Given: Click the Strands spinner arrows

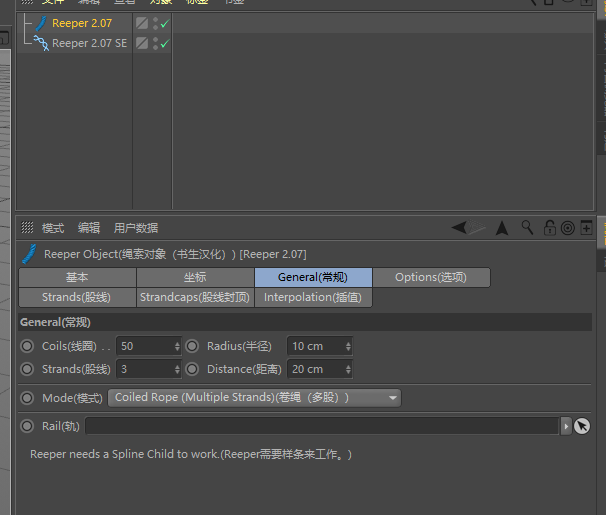Looking at the screenshot, I should click(x=177, y=369).
